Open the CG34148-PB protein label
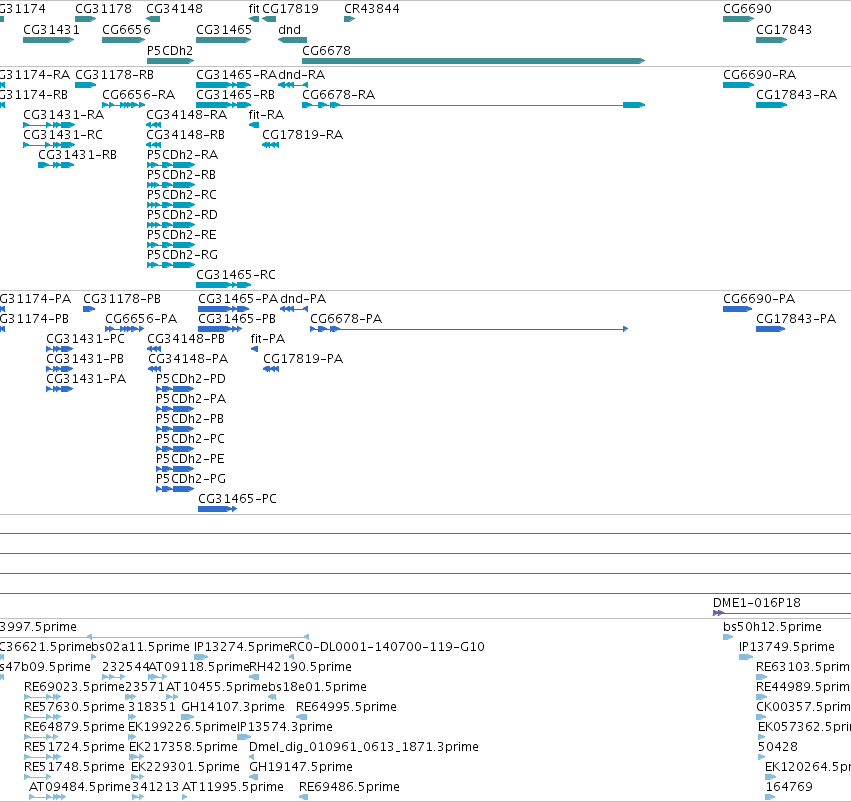 point(186,339)
